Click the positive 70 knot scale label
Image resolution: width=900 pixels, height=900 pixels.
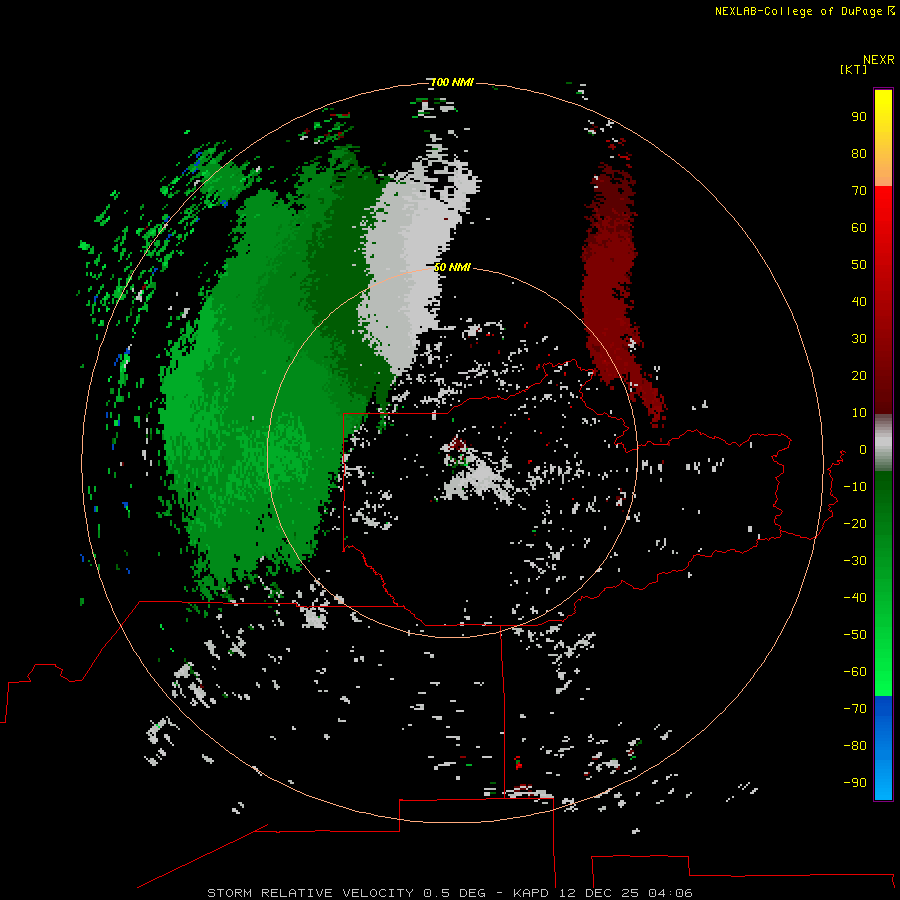click(859, 190)
